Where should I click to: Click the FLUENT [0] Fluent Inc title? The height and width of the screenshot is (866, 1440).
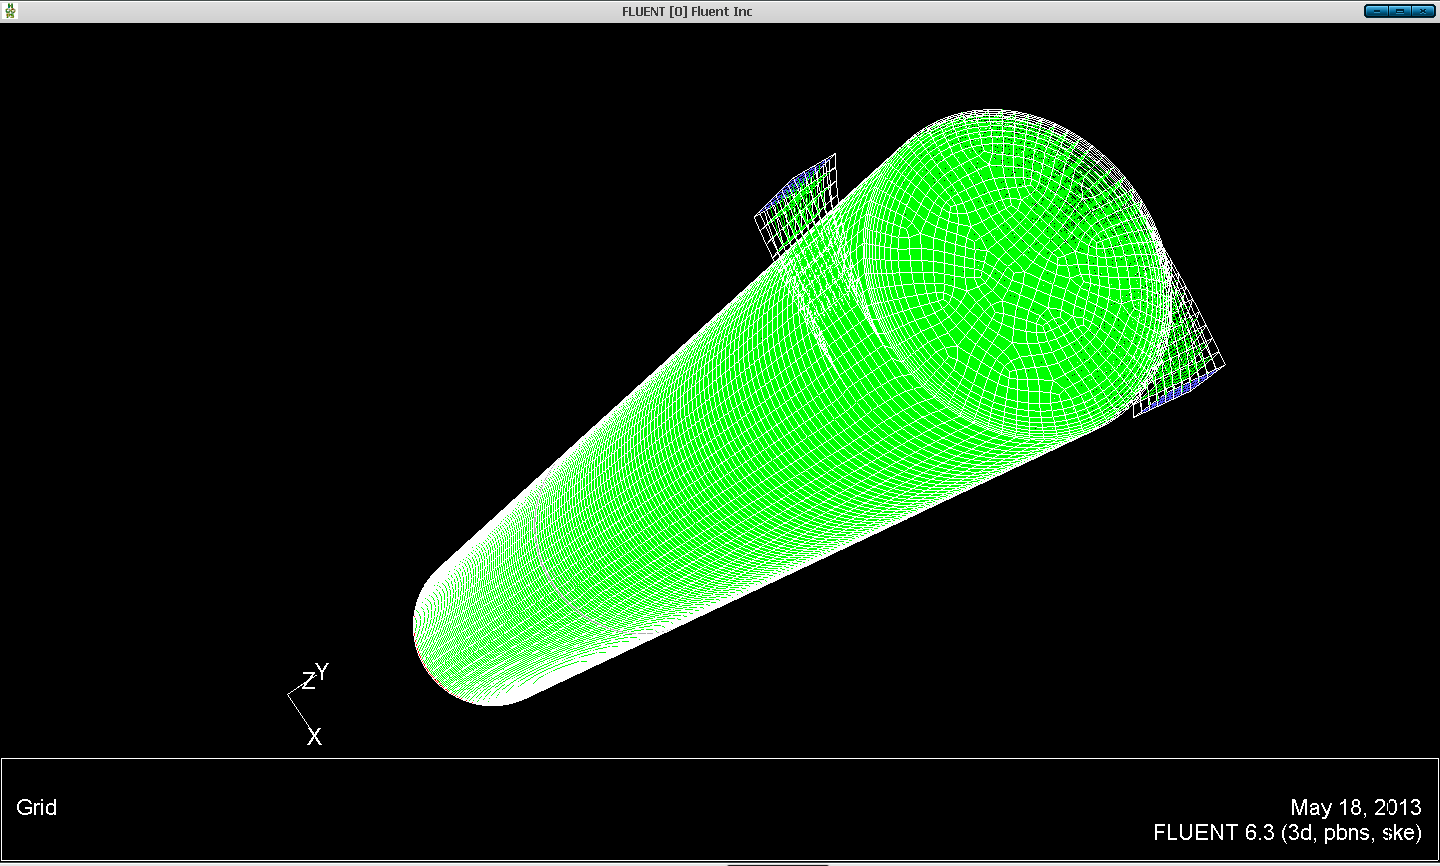[x=687, y=11]
